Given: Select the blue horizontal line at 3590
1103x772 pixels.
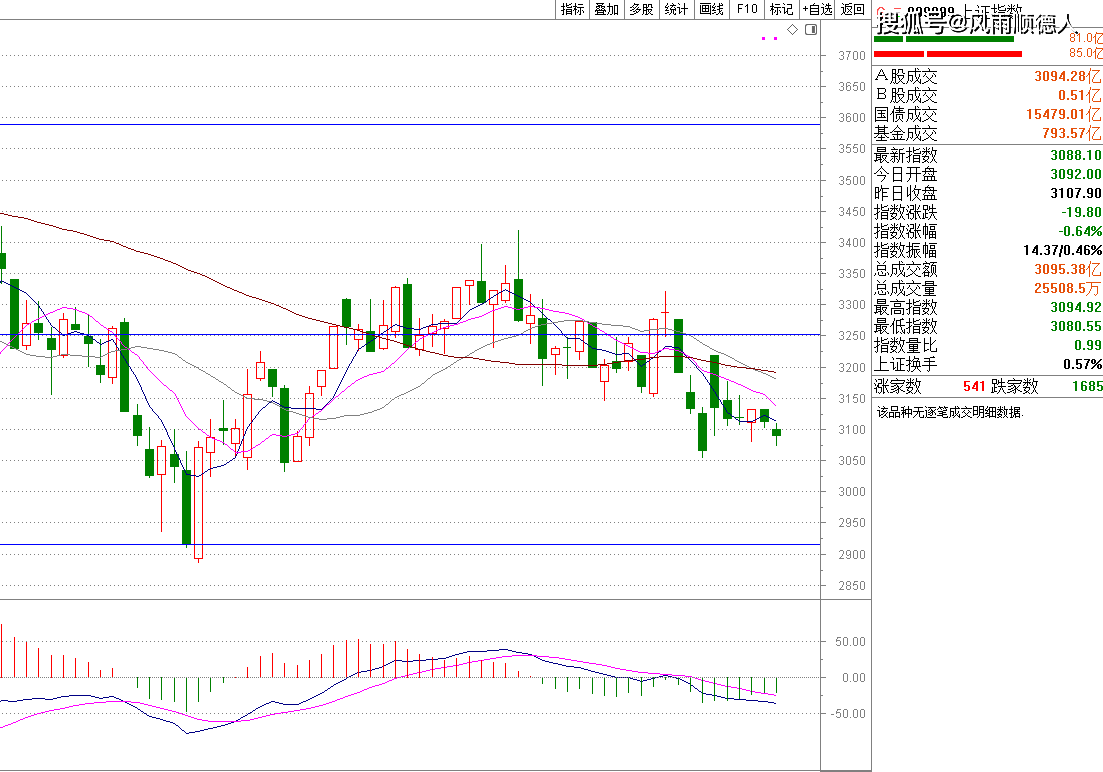Looking at the screenshot, I should click(x=400, y=124).
